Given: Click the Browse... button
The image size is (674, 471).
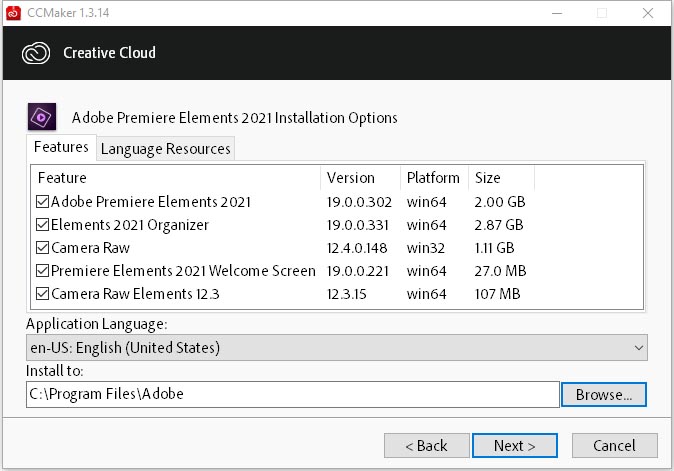Looking at the screenshot, I should (x=604, y=395).
